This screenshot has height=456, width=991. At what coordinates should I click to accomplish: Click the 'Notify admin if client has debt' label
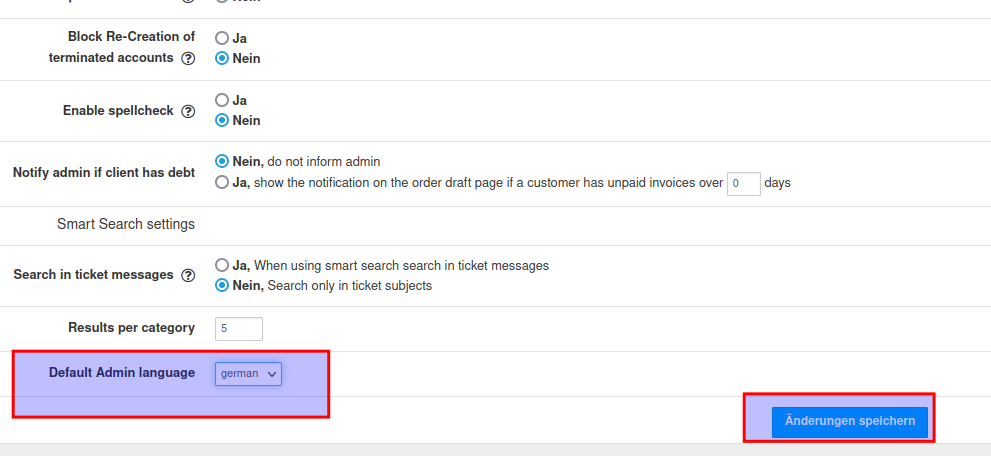pos(104,172)
